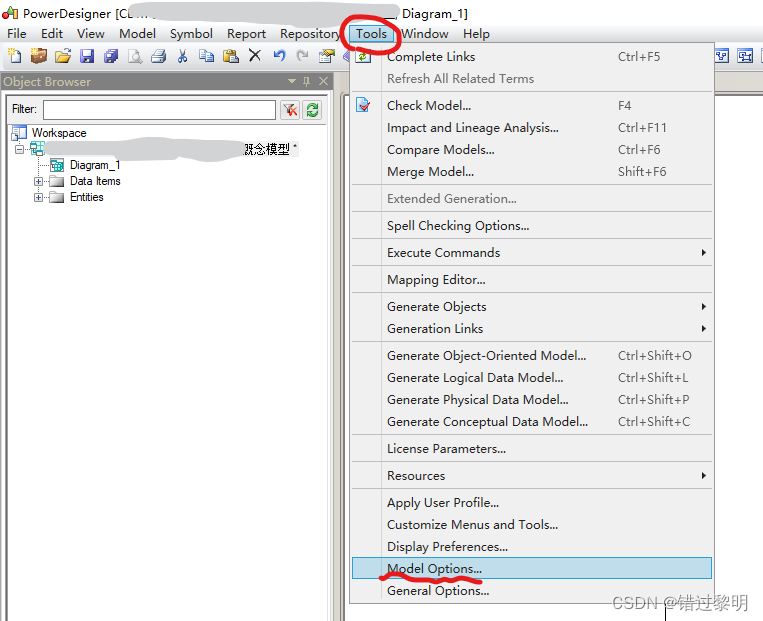
Task: Open the Window menu
Action: [x=424, y=34]
